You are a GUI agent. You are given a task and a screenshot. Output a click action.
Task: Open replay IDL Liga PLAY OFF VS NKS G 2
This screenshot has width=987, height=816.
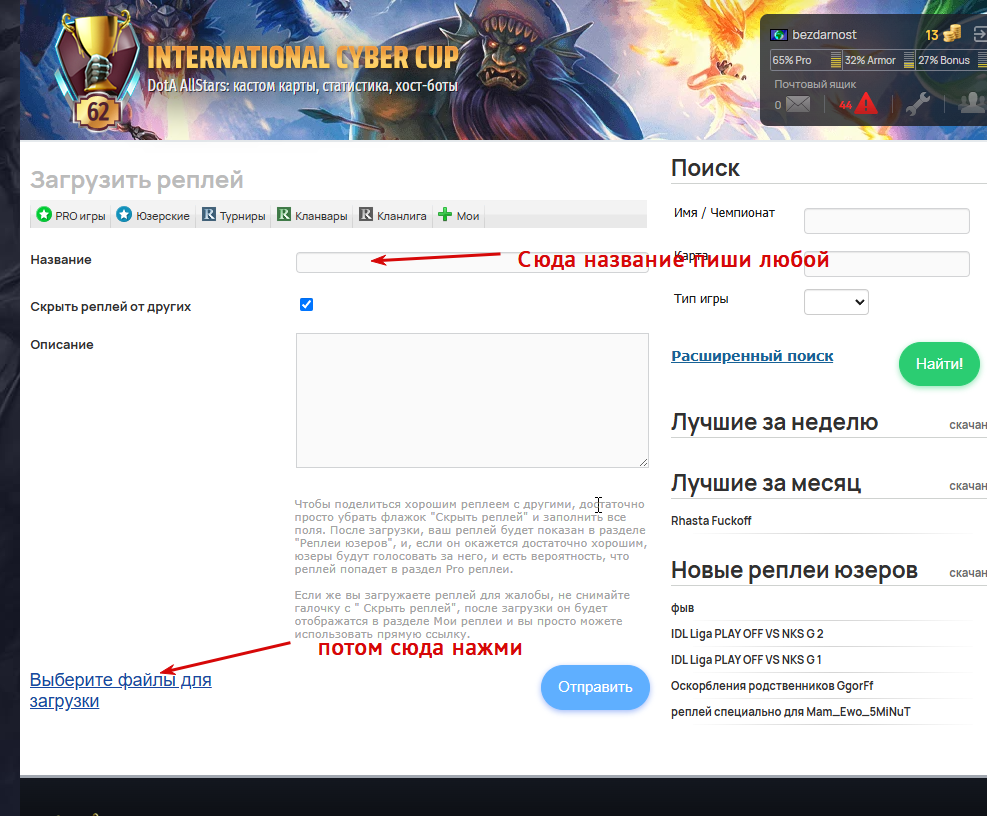click(x=747, y=634)
